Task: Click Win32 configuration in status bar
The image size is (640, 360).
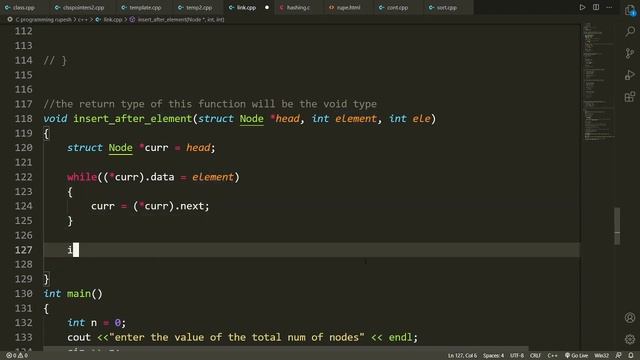Action: pos(602,356)
